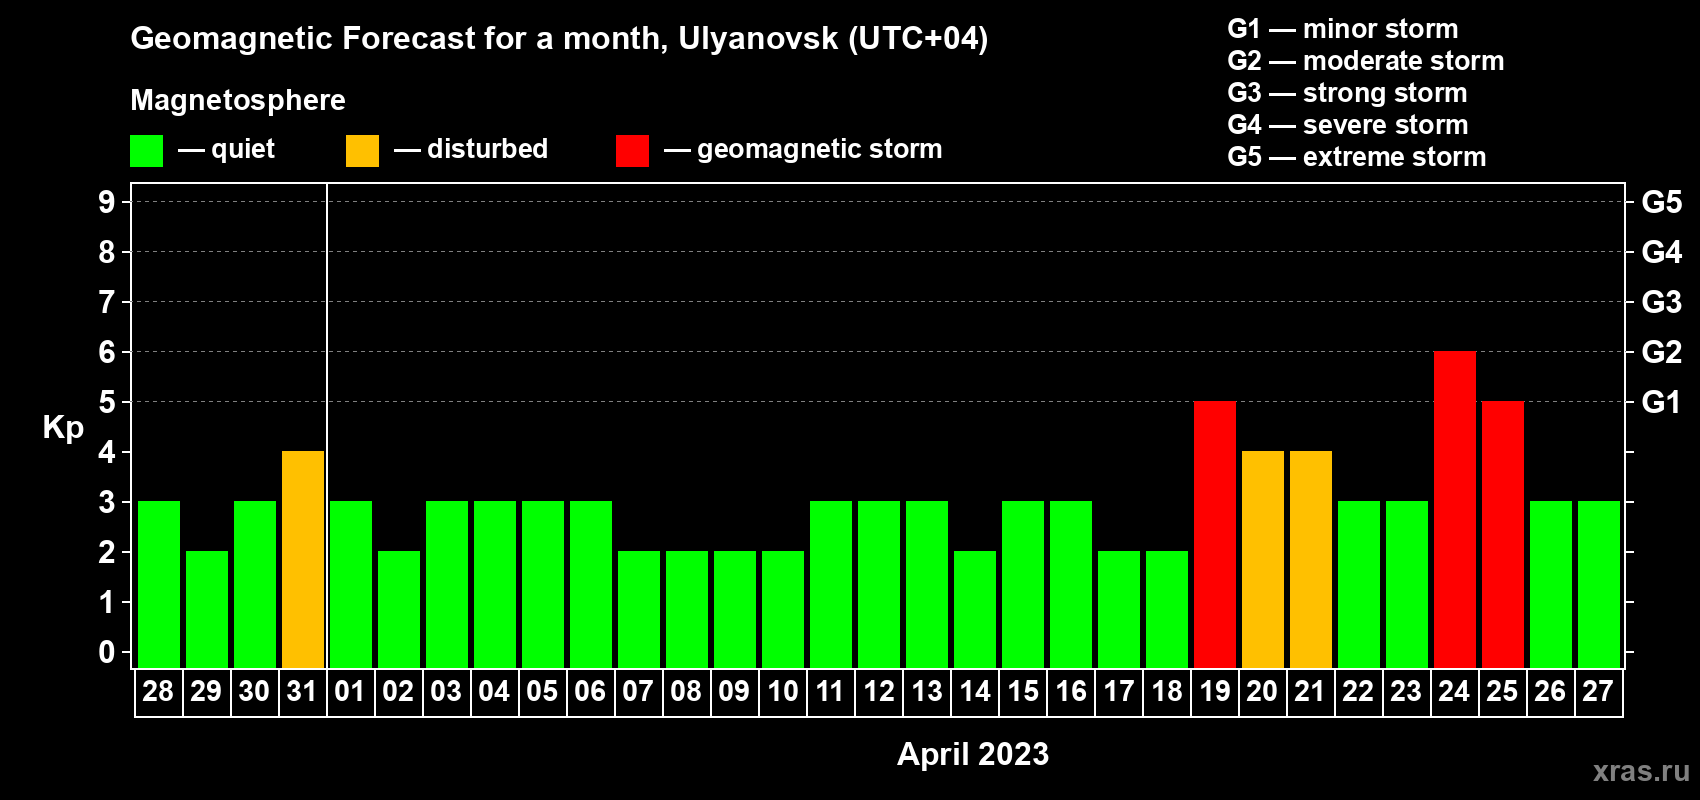Click the date label '05' on the axis
The height and width of the screenshot is (800, 1700).
(x=542, y=692)
